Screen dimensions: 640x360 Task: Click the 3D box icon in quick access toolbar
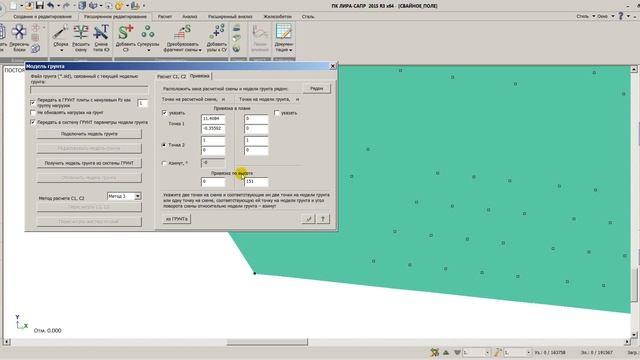[x=82, y=5]
